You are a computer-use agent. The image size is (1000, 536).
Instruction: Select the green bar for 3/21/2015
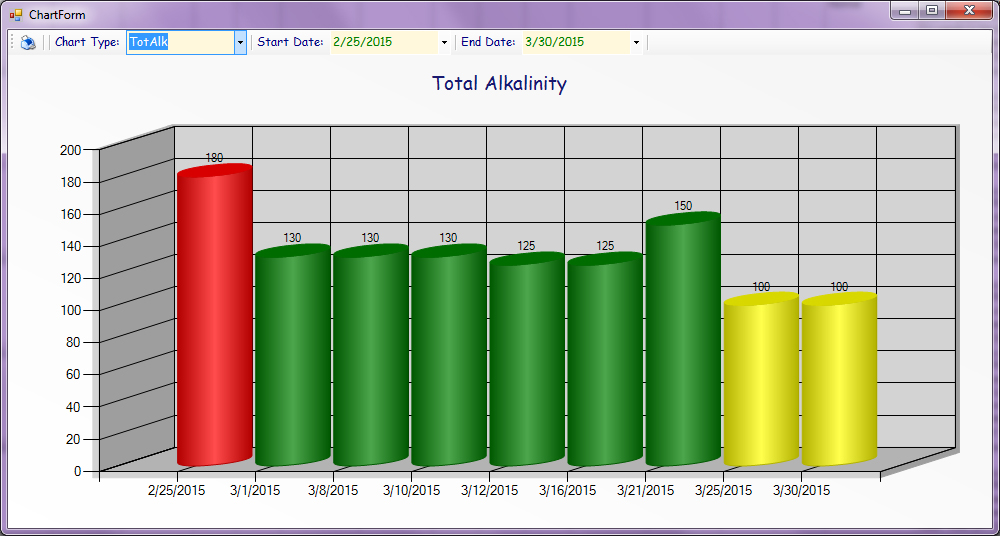(x=683, y=339)
